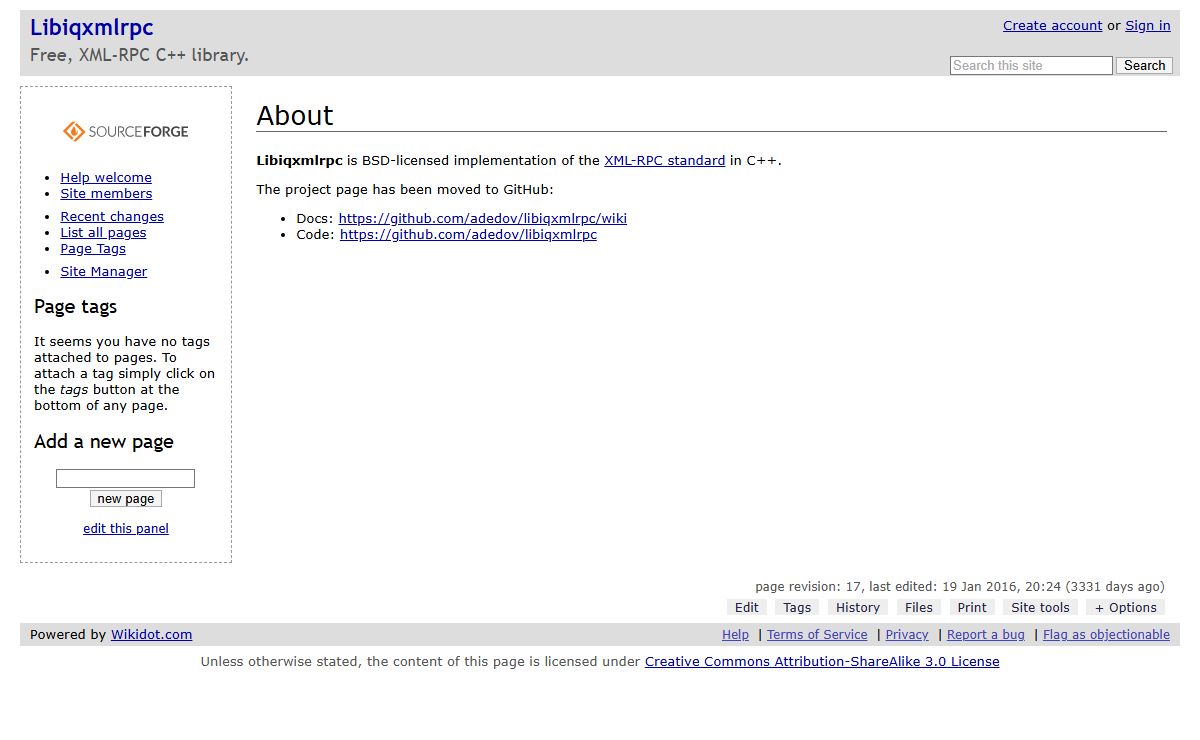Click edit this panel link
1200x740 pixels.
point(126,529)
